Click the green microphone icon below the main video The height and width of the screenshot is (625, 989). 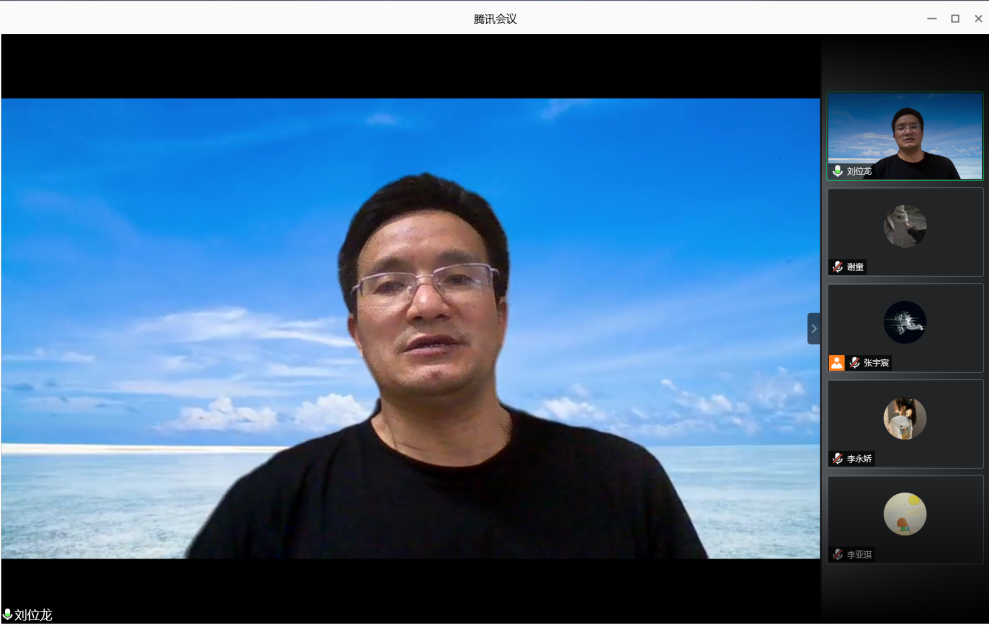[x=8, y=615]
